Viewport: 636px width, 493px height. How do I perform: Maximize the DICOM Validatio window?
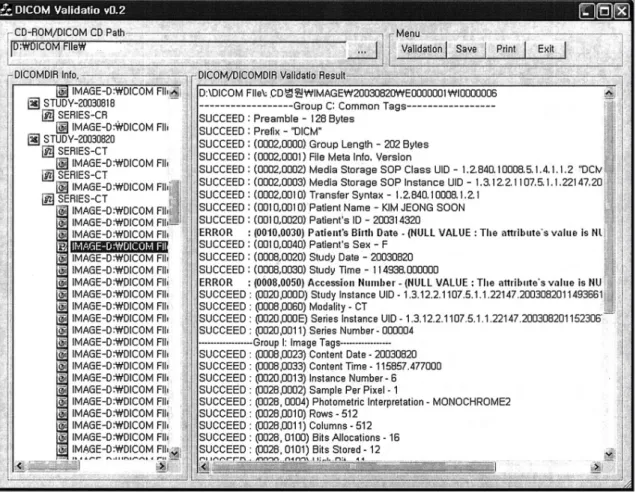coord(604,11)
